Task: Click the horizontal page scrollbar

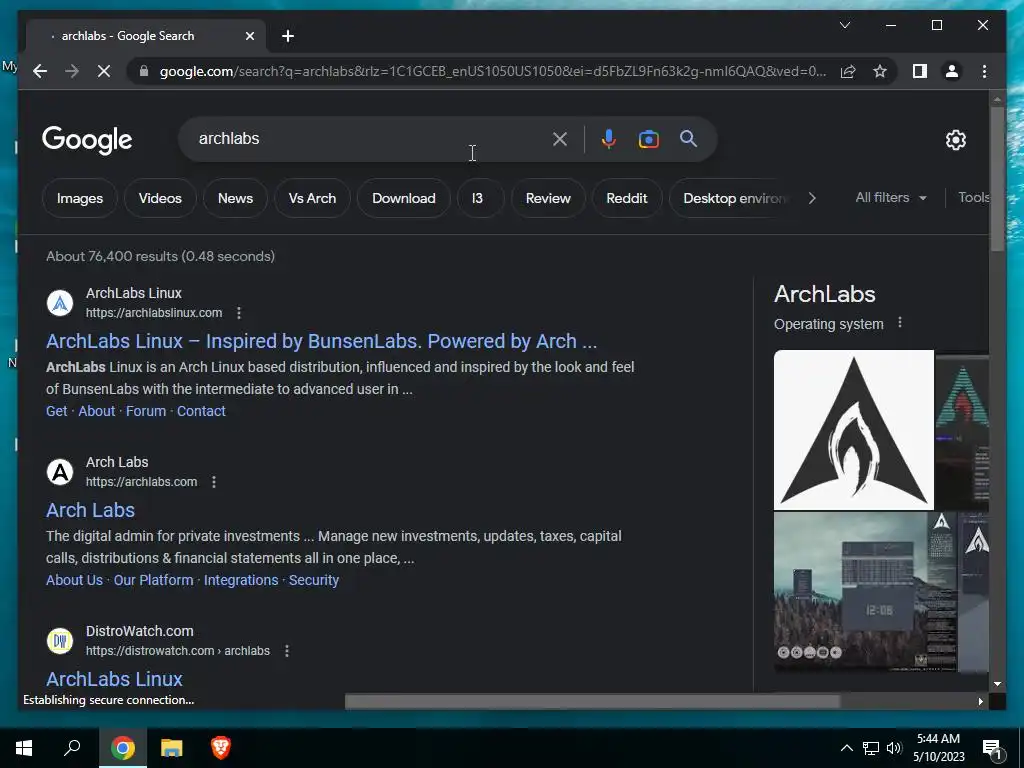Action: [x=593, y=702]
